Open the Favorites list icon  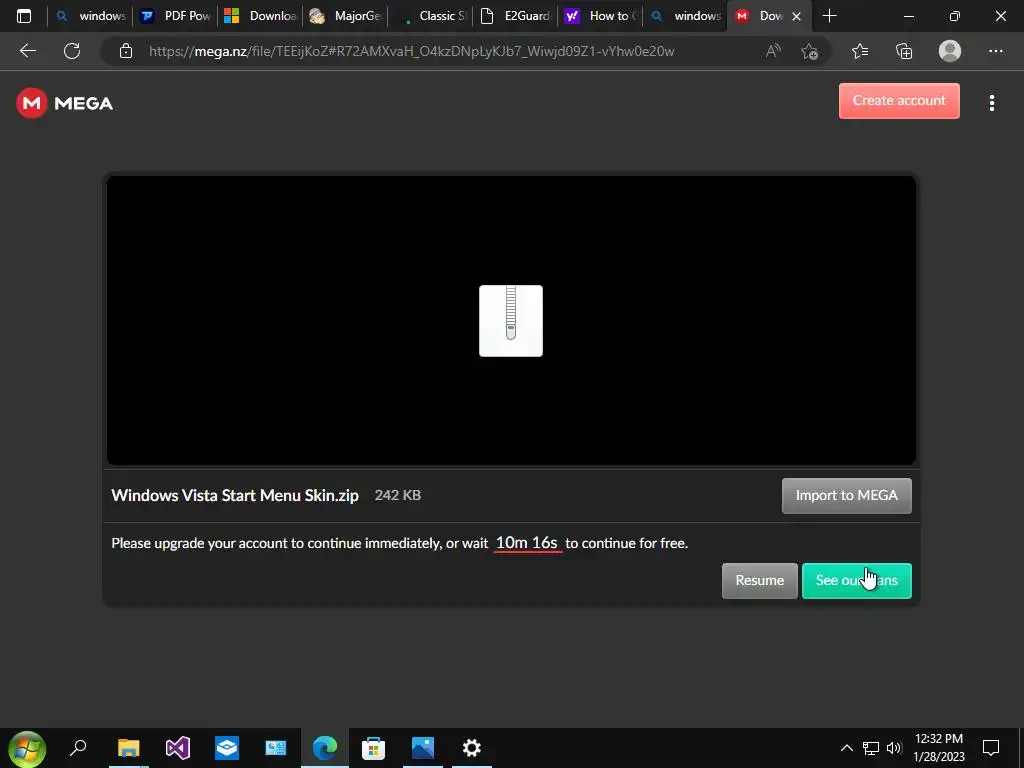pos(860,51)
